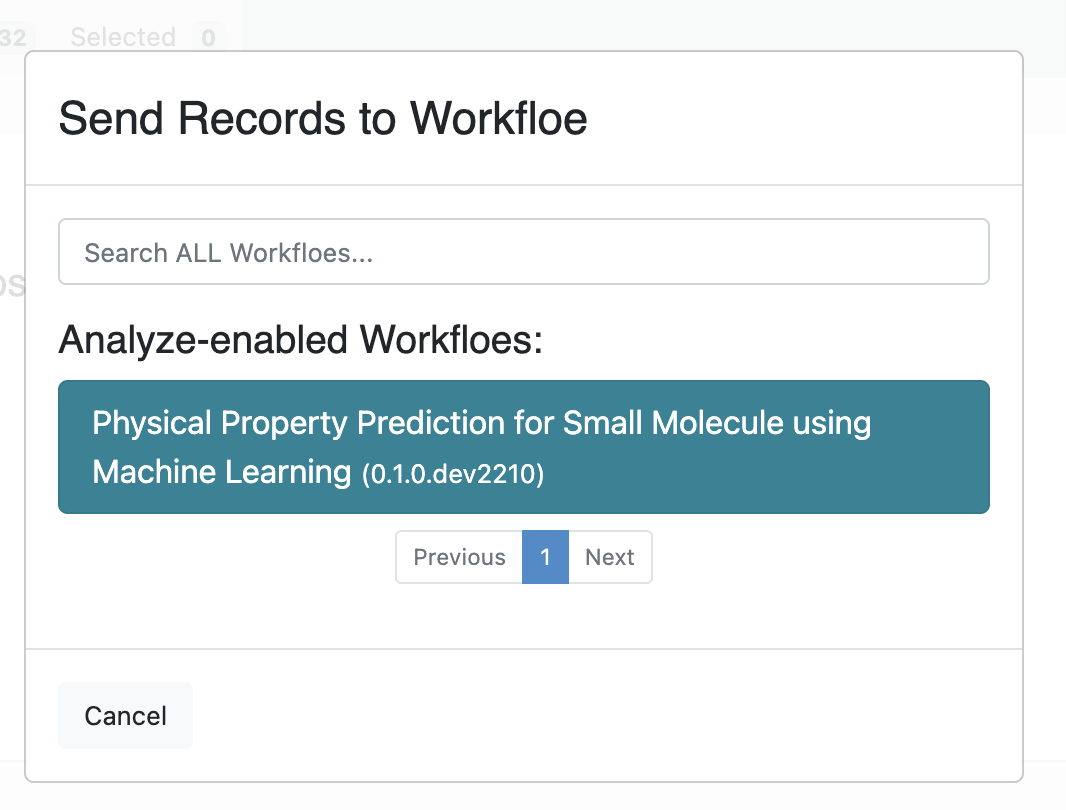This screenshot has width=1066, height=810.
Task: Click the placeholder text in search box
Action: 228,253
